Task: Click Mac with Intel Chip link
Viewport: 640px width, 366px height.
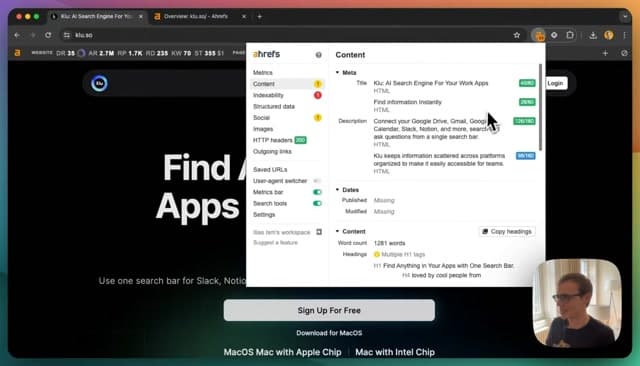Action: tap(395, 352)
